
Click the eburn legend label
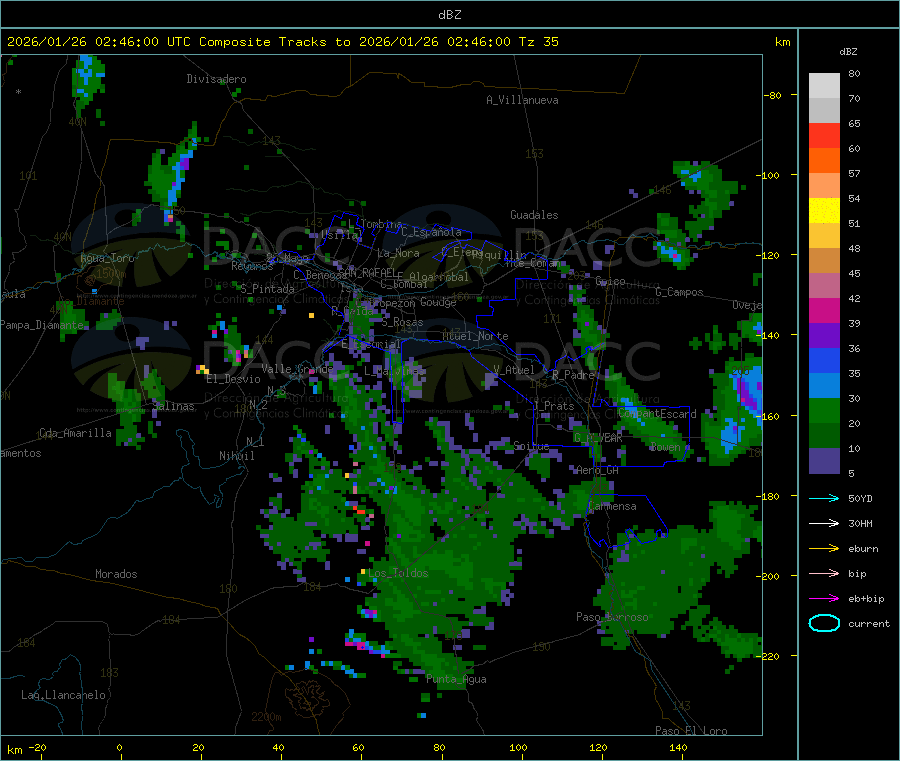[x=863, y=548]
